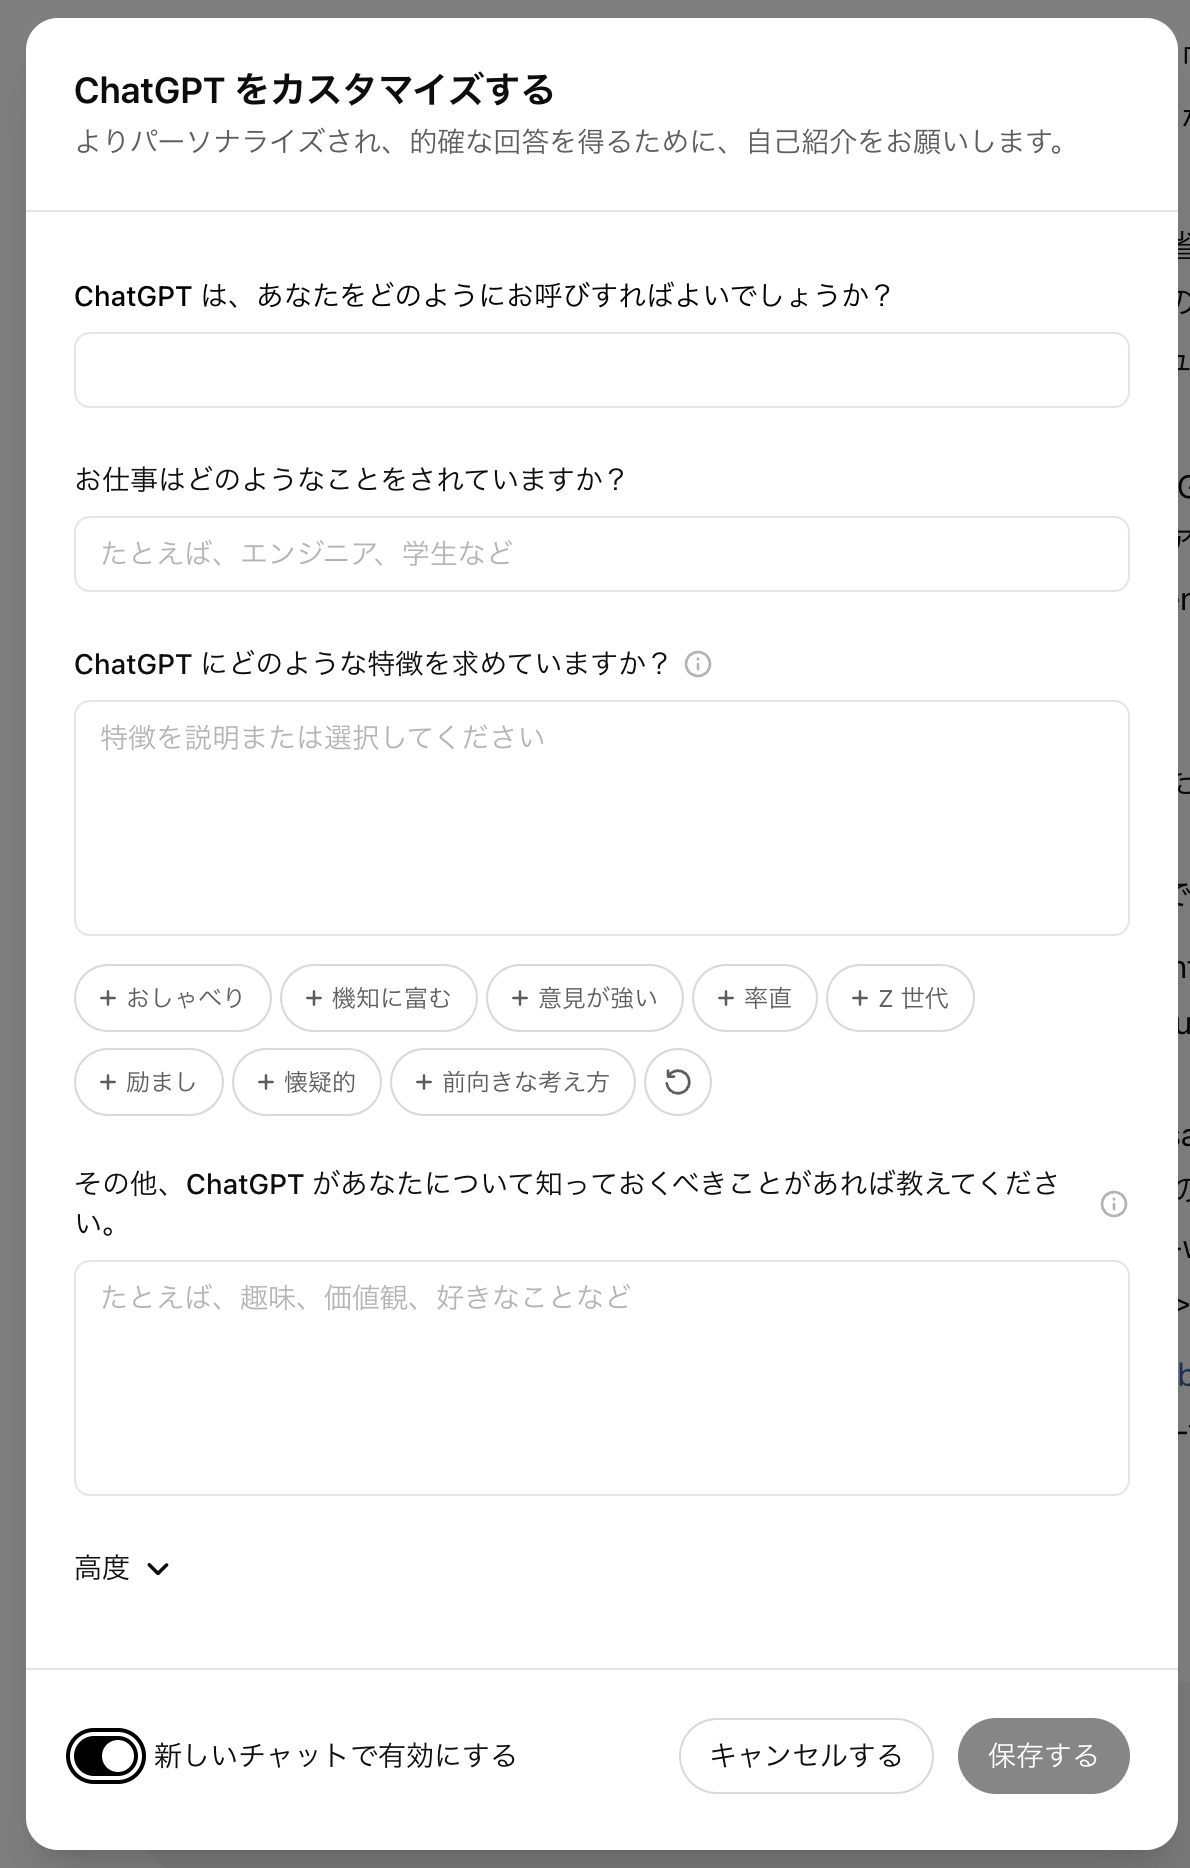The height and width of the screenshot is (1868, 1190).
Task: Add the 前向きな考え方 trait chip
Action: tap(513, 1082)
